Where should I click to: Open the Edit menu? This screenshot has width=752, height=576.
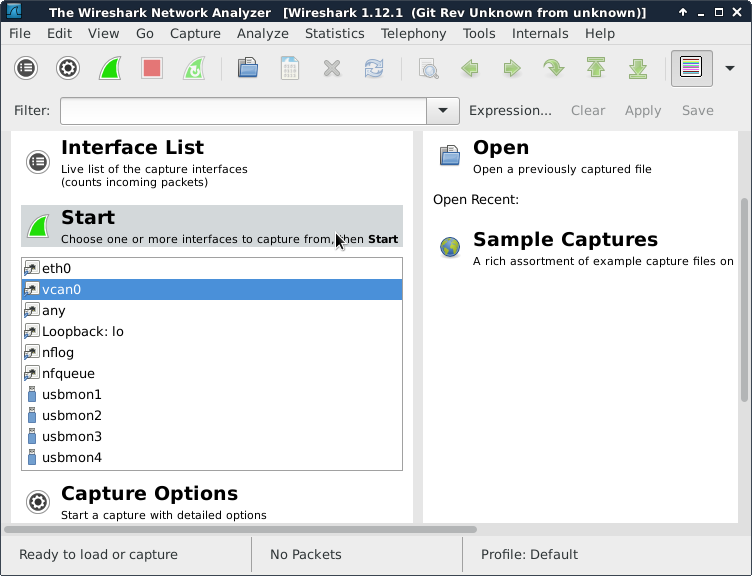tap(59, 34)
